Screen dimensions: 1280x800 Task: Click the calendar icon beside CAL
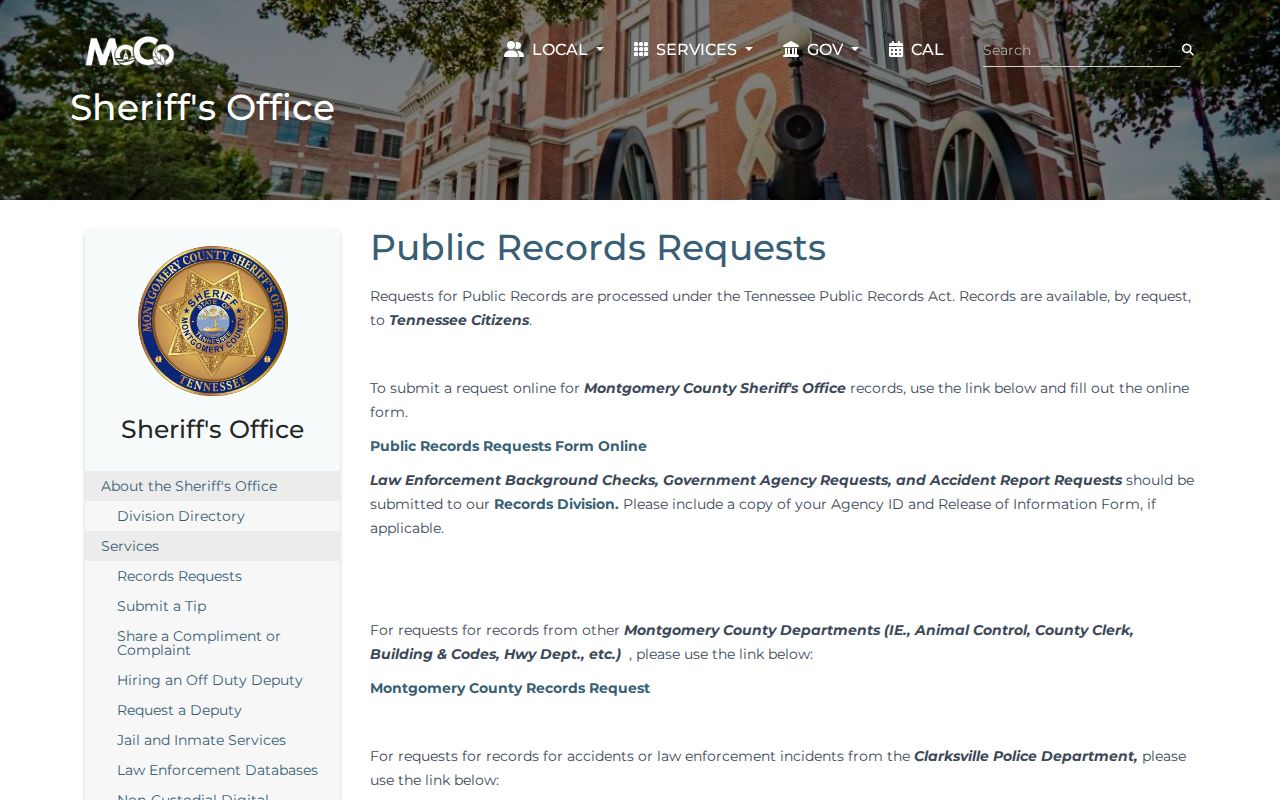(896, 49)
